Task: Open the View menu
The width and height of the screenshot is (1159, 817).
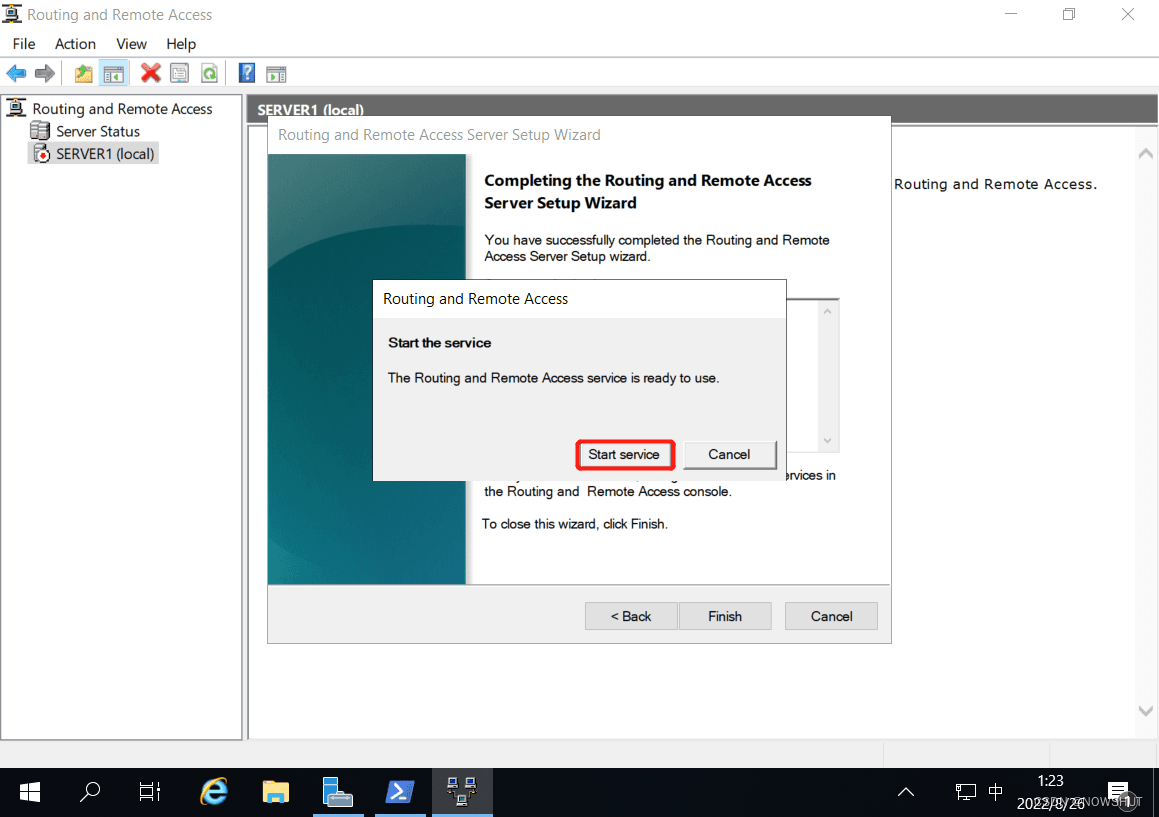Action: (x=132, y=44)
